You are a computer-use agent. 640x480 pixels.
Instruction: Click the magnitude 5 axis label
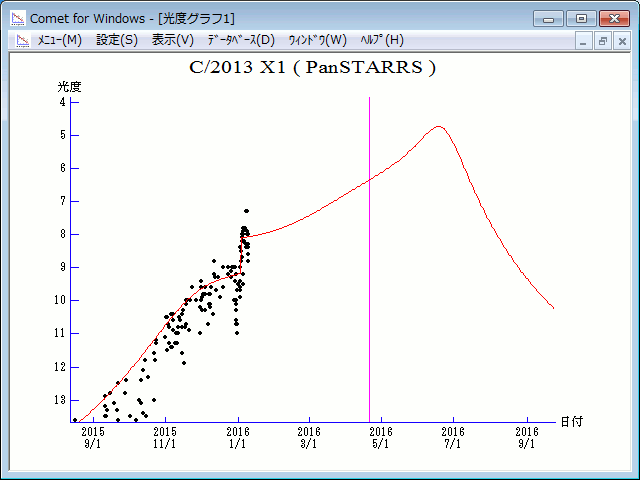click(62, 135)
